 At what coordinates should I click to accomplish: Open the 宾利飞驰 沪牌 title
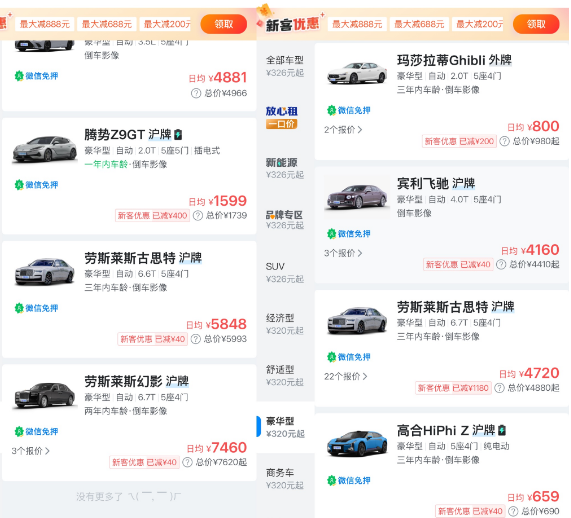click(436, 183)
